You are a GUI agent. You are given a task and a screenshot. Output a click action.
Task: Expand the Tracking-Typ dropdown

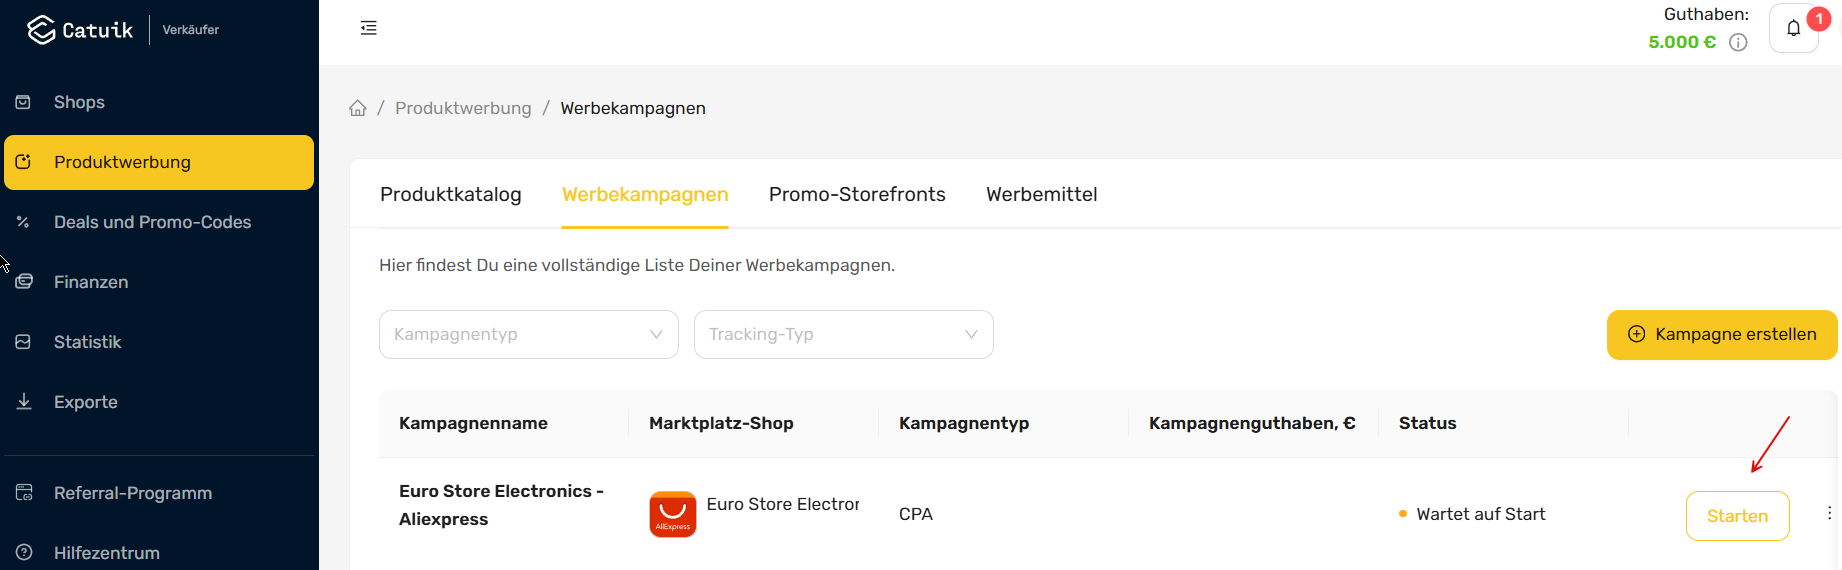click(x=844, y=334)
